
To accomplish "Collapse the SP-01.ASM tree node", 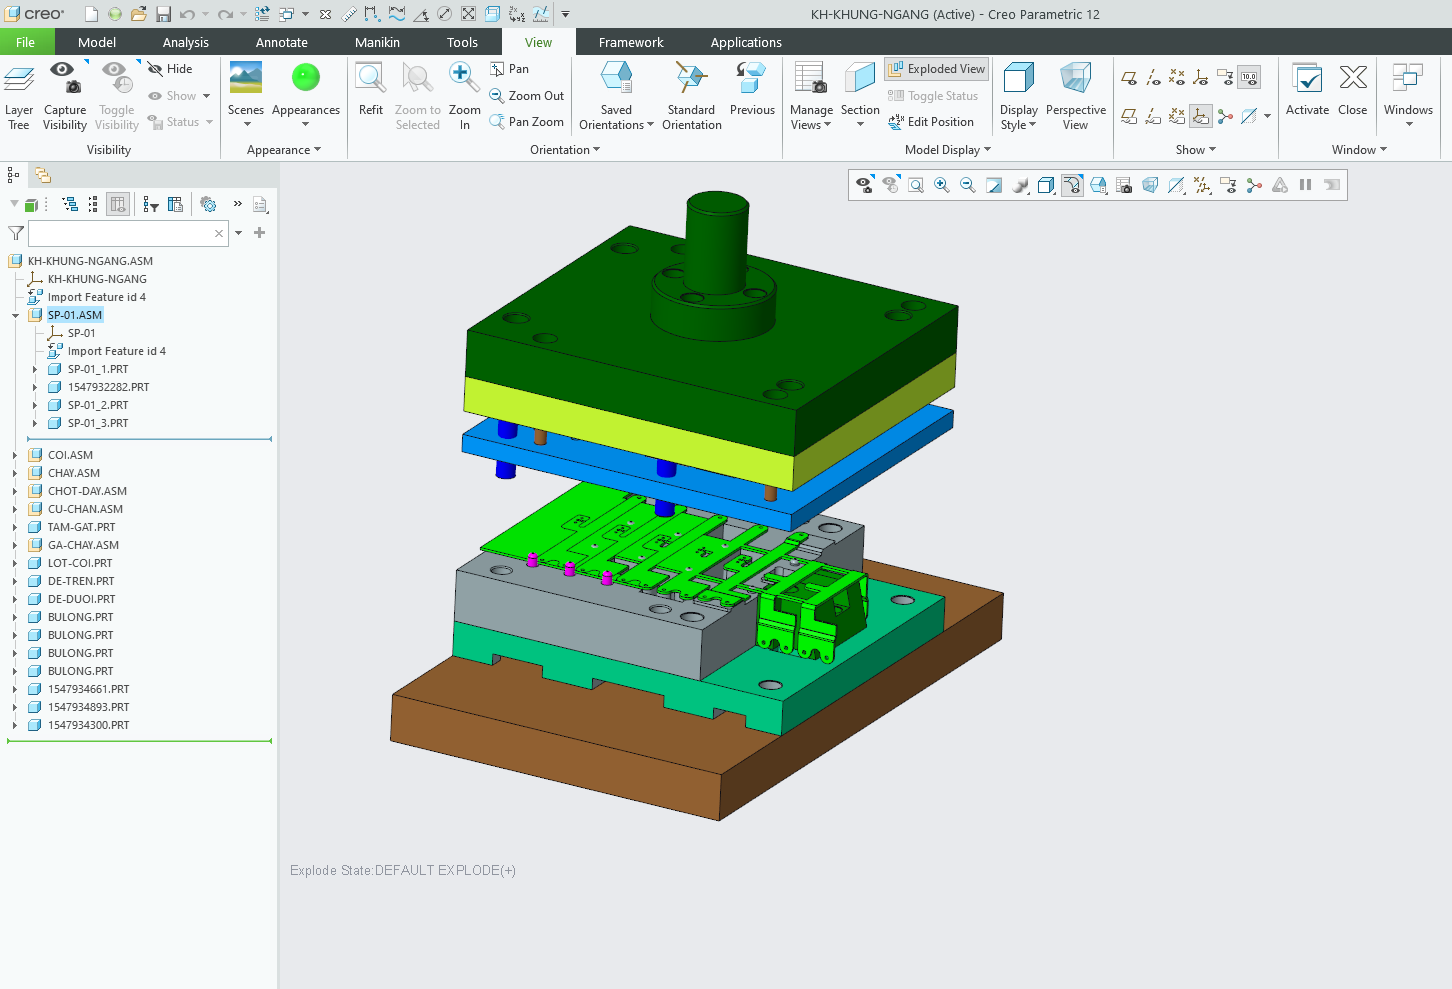I will (x=15, y=315).
